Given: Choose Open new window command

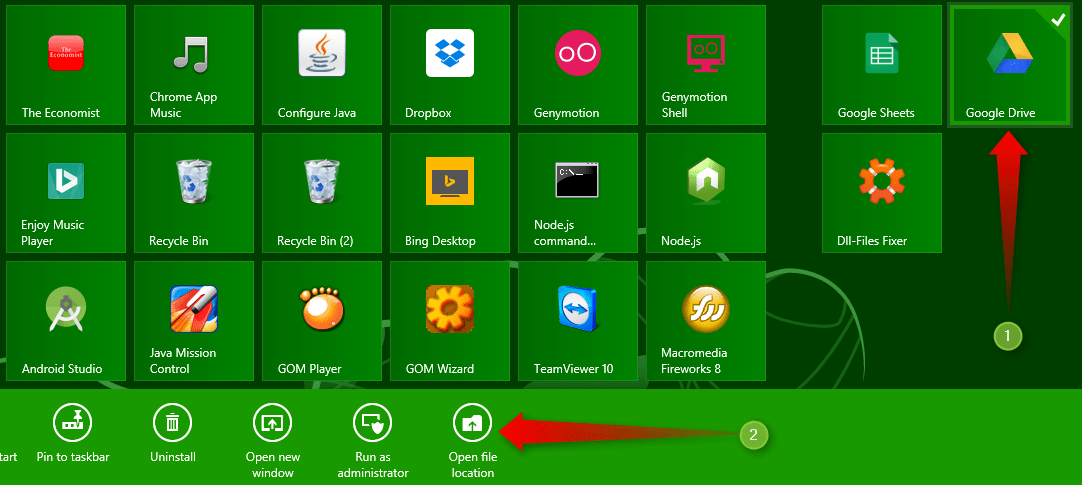Looking at the screenshot, I should pos(272,423).
